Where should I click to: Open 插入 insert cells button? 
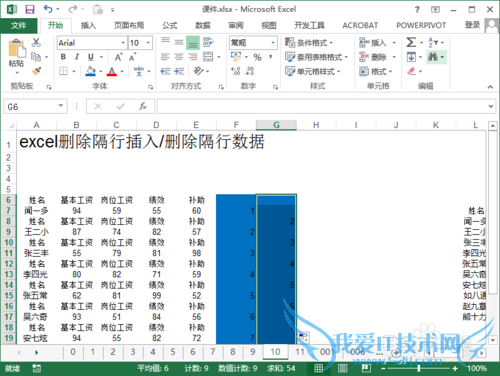(377, 42)
